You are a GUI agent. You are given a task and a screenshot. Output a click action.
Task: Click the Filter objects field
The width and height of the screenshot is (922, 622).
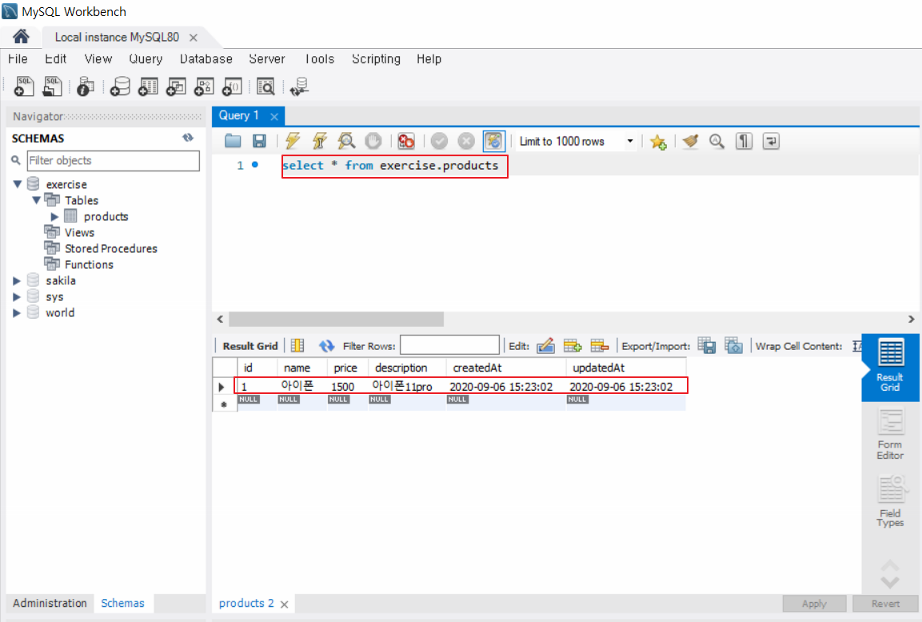[x=113, y=160]
